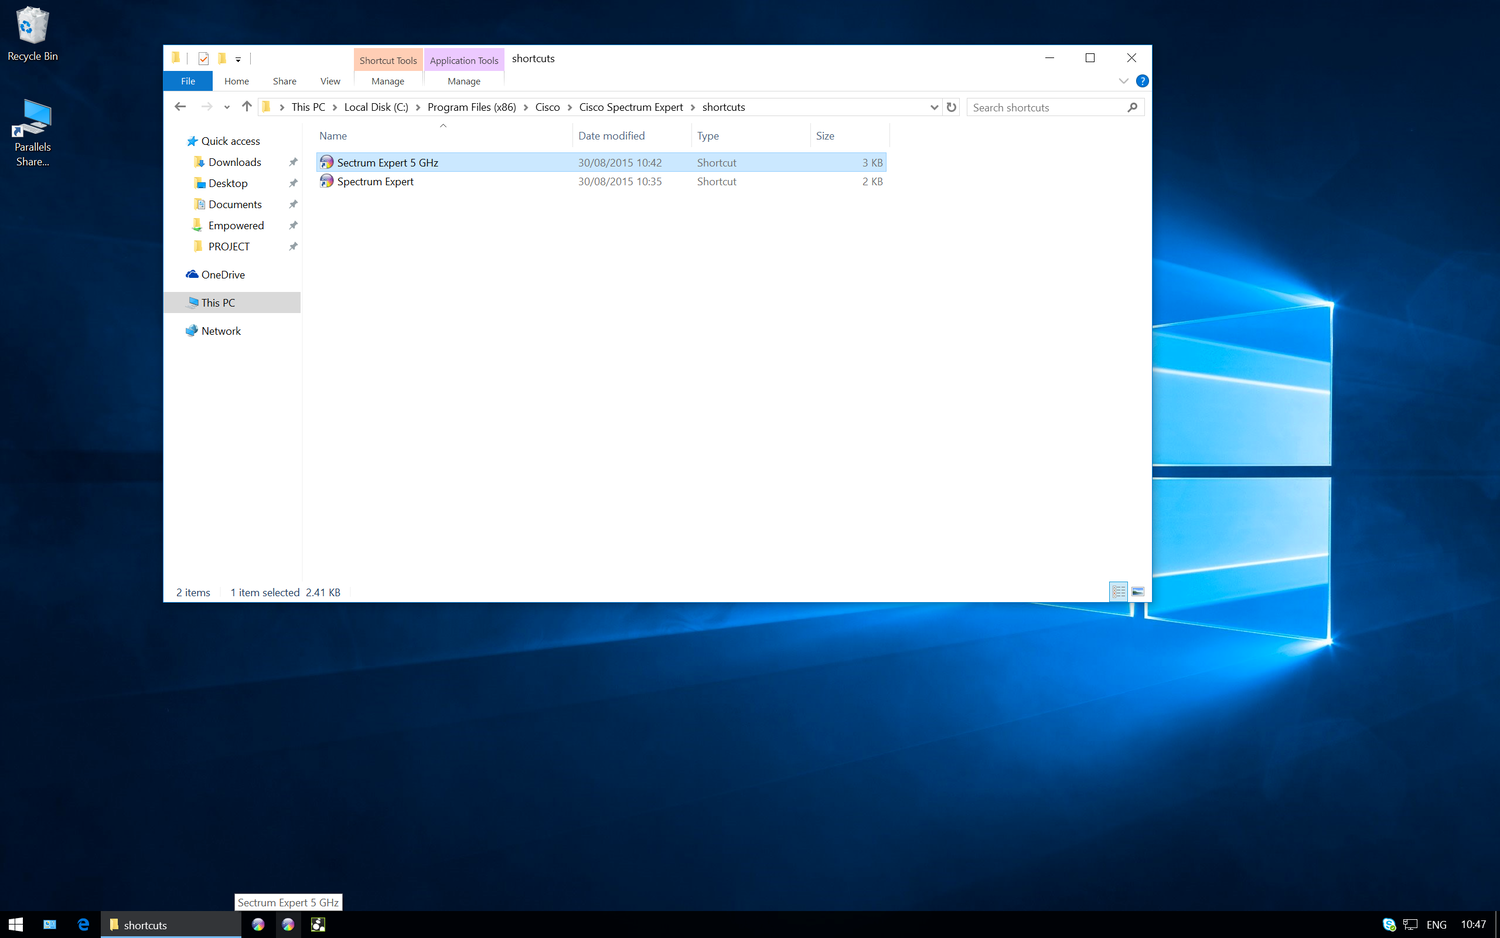The image size is (1500, 938).
Task: Open Downloads in the navigation pane
Action: pyautogui.click(x=235, y=162)
